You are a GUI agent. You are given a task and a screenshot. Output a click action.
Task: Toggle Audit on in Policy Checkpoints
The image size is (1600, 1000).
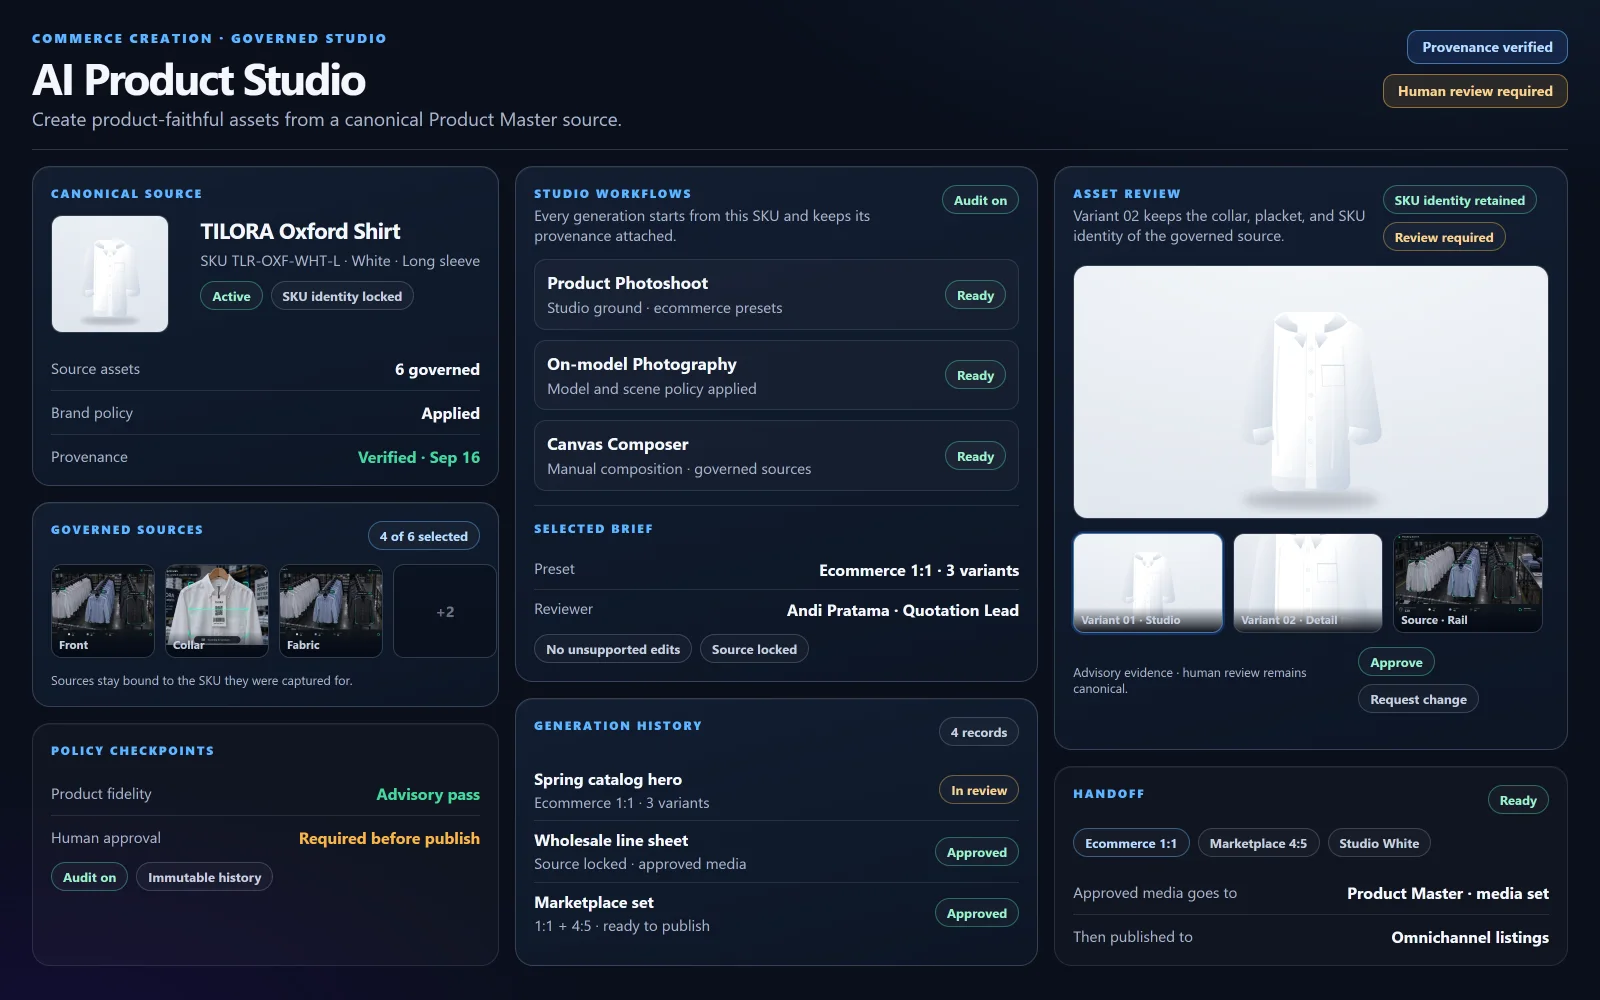point(89,877)
